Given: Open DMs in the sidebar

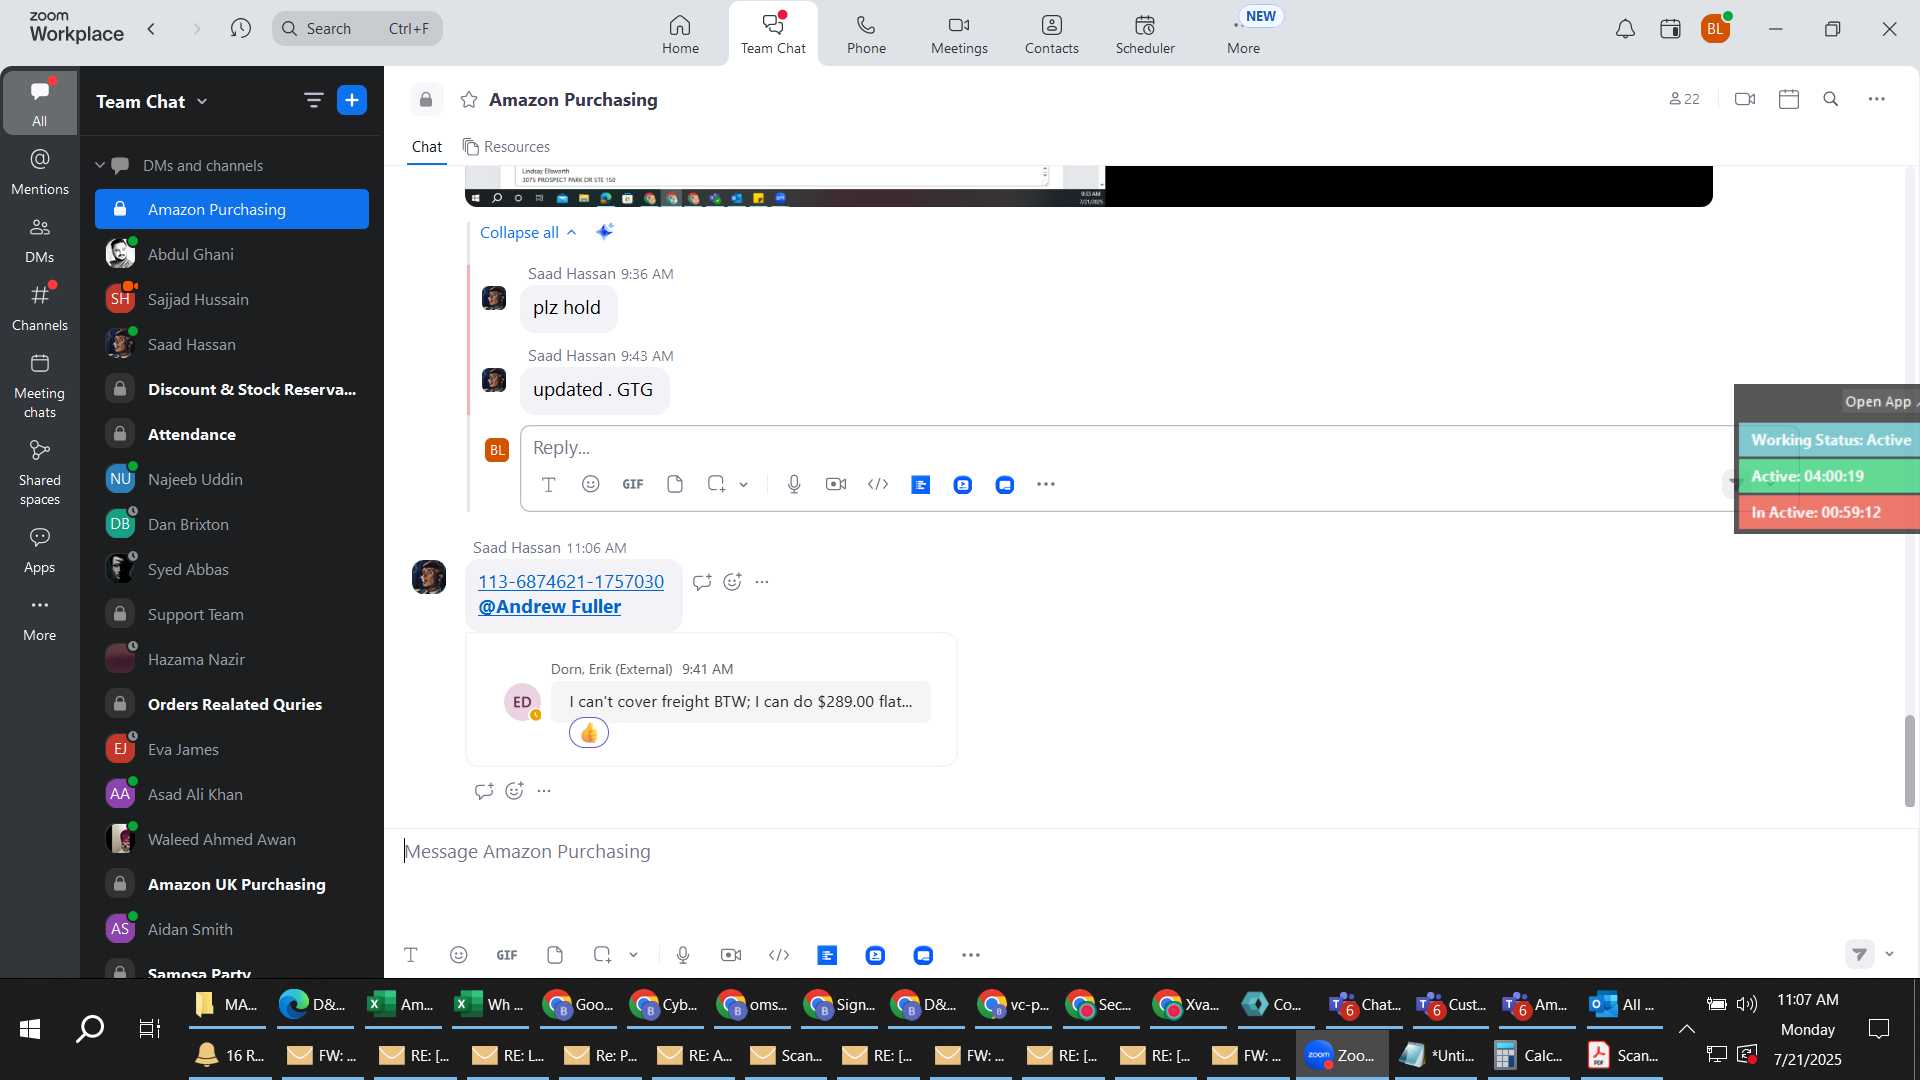Looking at the screenshot, I should click(x=39, y=240).
